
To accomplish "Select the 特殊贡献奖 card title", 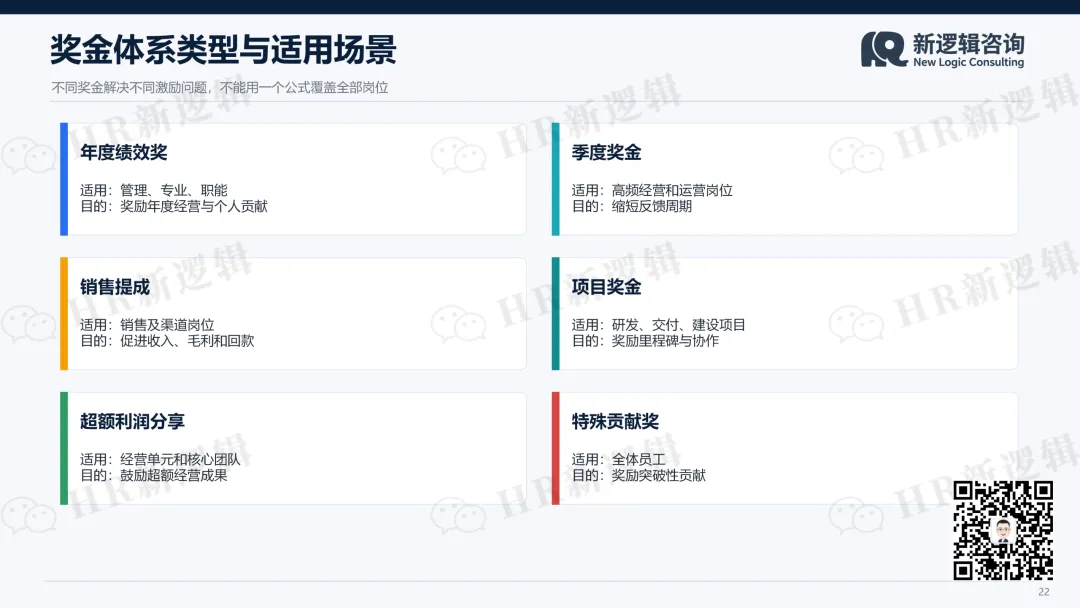I will point(615,421).
